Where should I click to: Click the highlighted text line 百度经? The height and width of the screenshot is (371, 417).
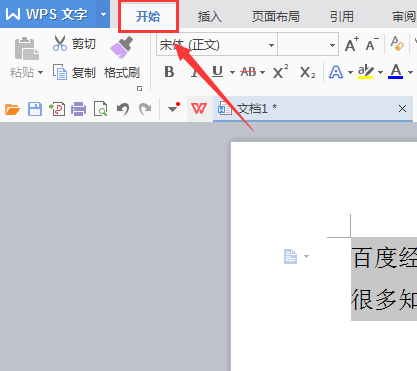pyautogui.click(x=384, y=258)
